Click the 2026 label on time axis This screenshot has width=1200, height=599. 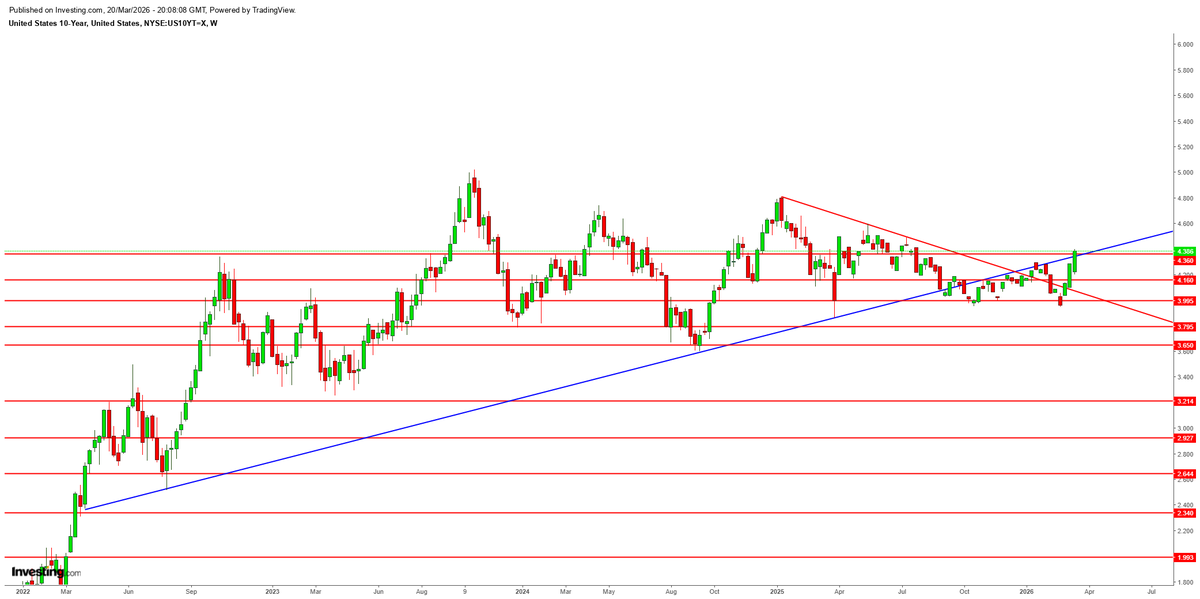click(1026, 592)
